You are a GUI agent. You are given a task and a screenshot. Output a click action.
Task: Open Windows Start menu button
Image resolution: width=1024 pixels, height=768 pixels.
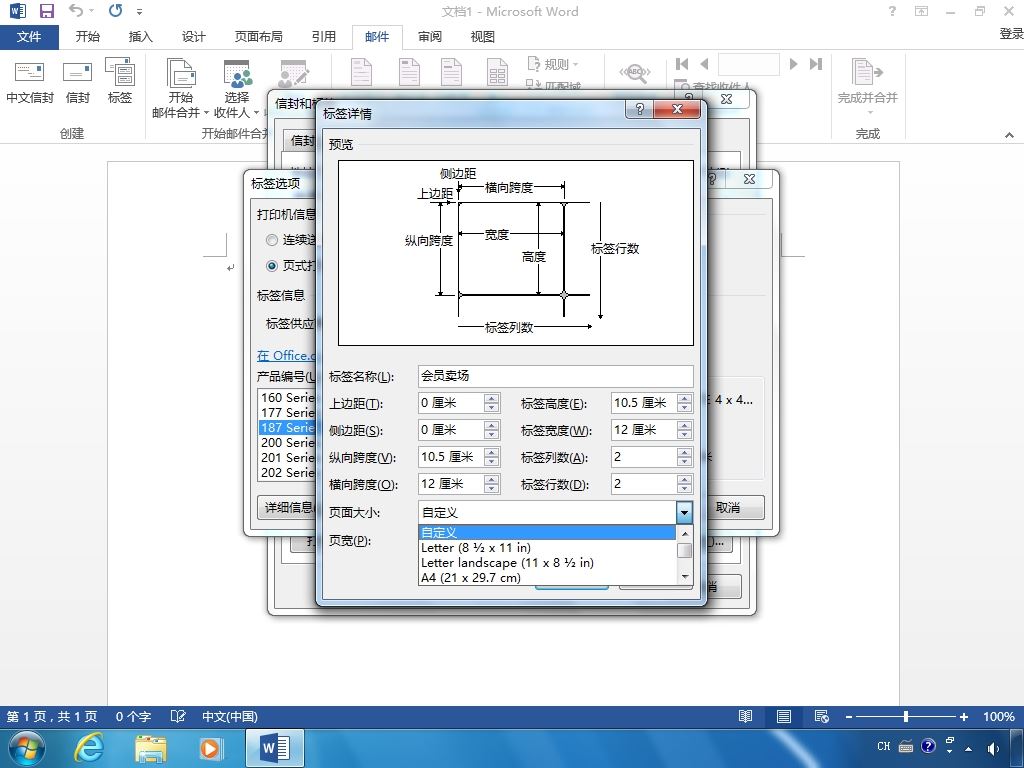[x=27, y=748]
